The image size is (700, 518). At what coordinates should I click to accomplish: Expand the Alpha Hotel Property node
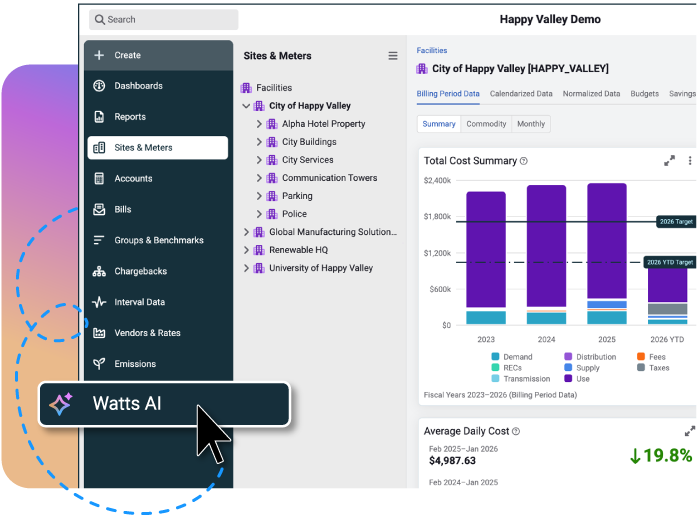coord(259,124)
